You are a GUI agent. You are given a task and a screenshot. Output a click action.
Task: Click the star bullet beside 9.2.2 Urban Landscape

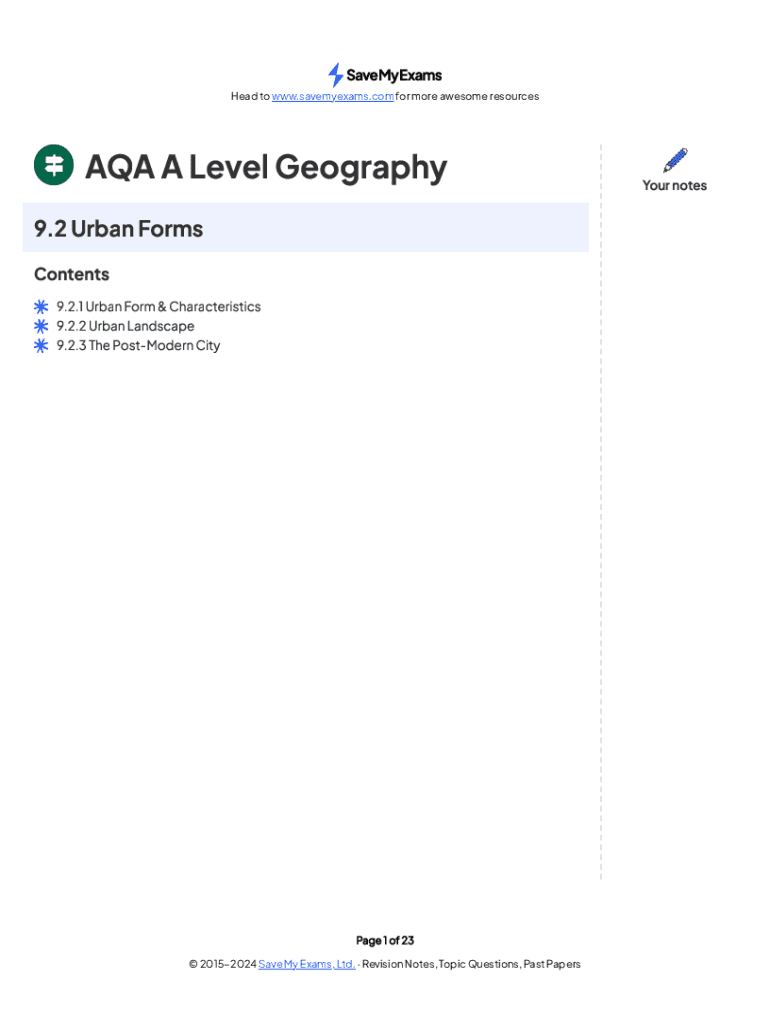pyautogui.click(x=41, y=326)
